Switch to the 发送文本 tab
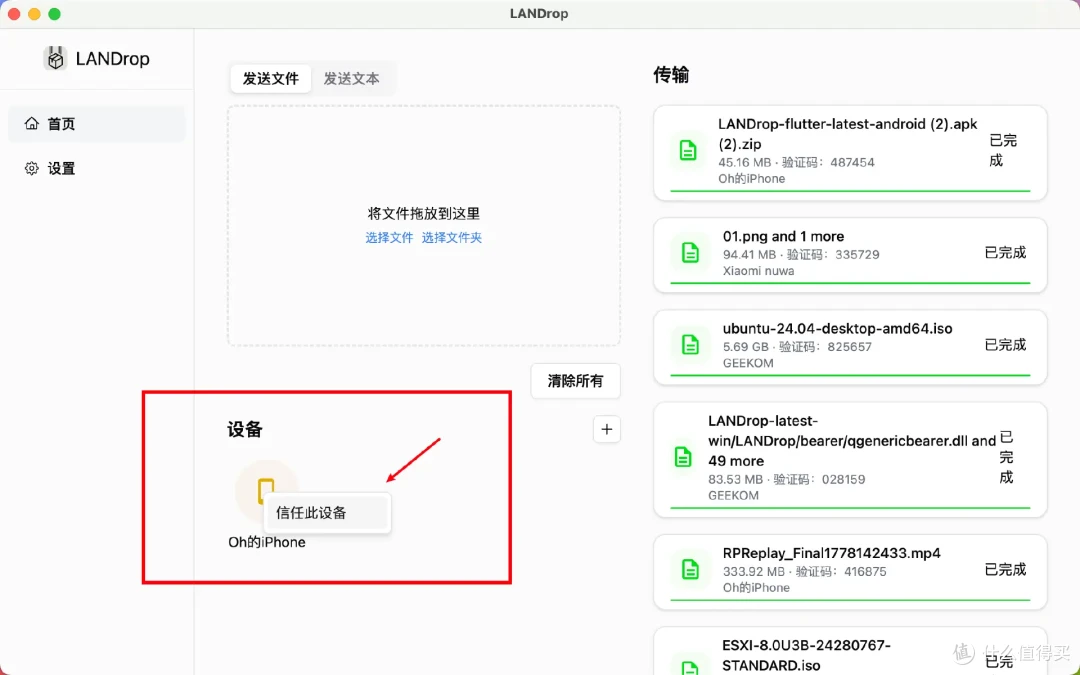Screen dimensions: 1080x675 click(x=351, y=79)
